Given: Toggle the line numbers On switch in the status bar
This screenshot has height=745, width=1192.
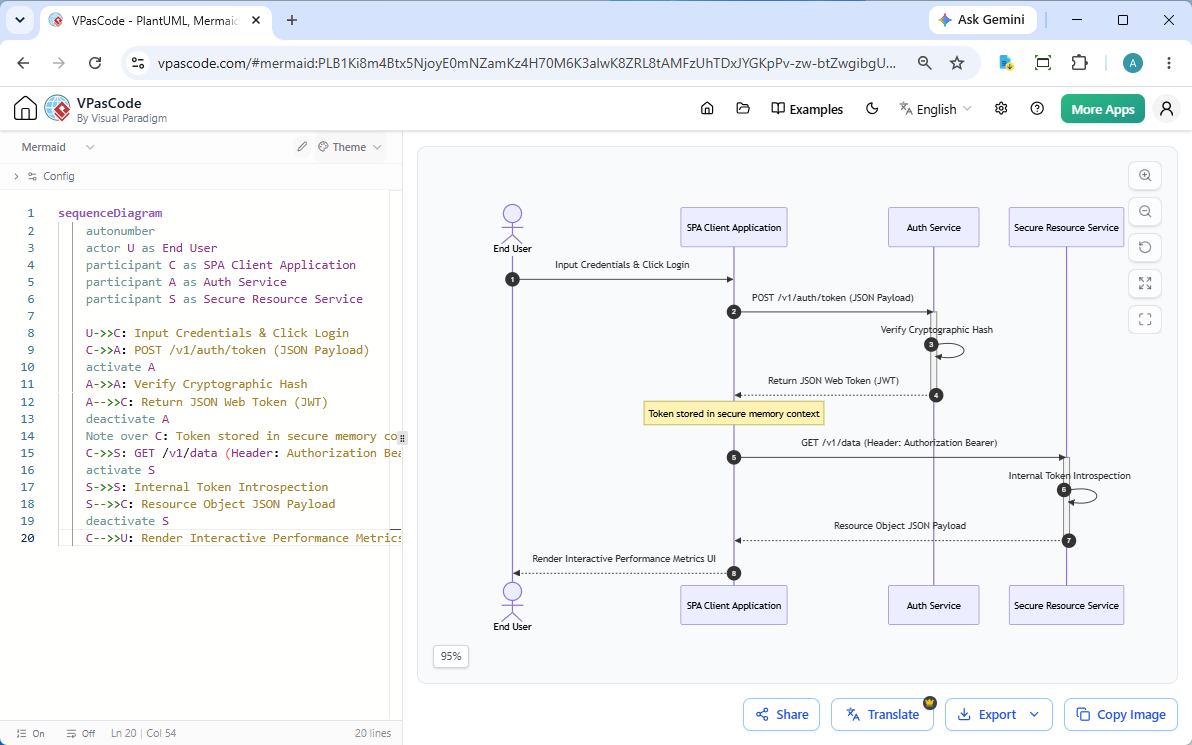Looking at the screenshot, I should 30,734.
